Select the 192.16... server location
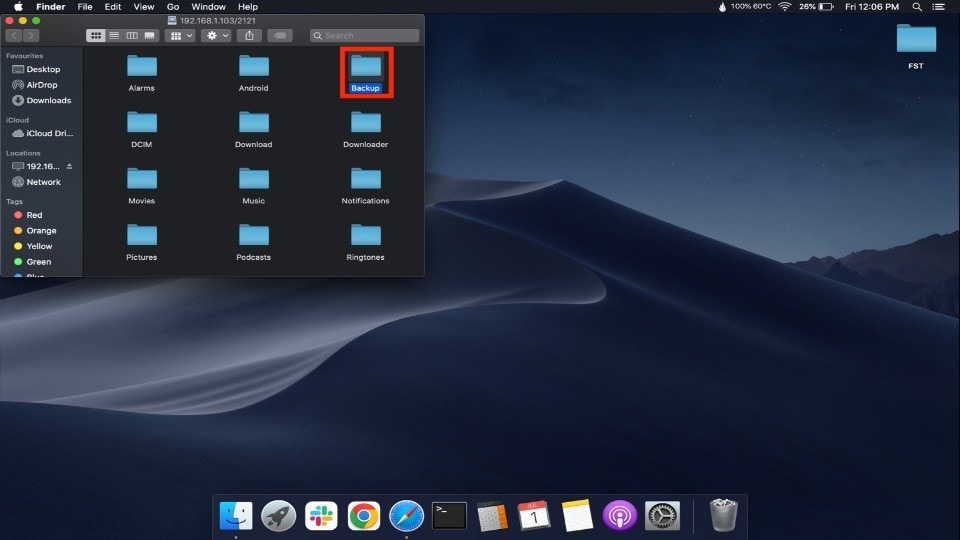 pyautogui.click(x=36, y=166)
